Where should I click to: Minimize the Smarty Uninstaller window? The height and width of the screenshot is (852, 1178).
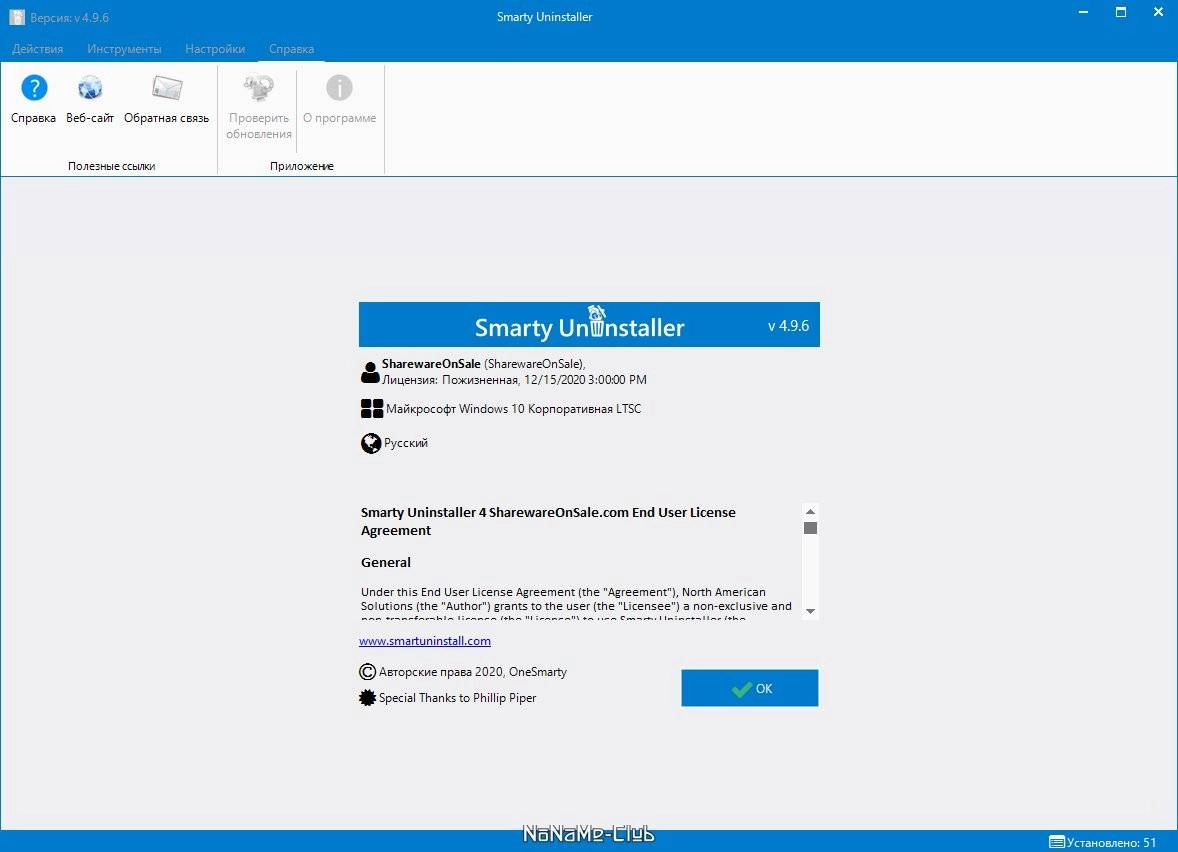(1083, 13)
